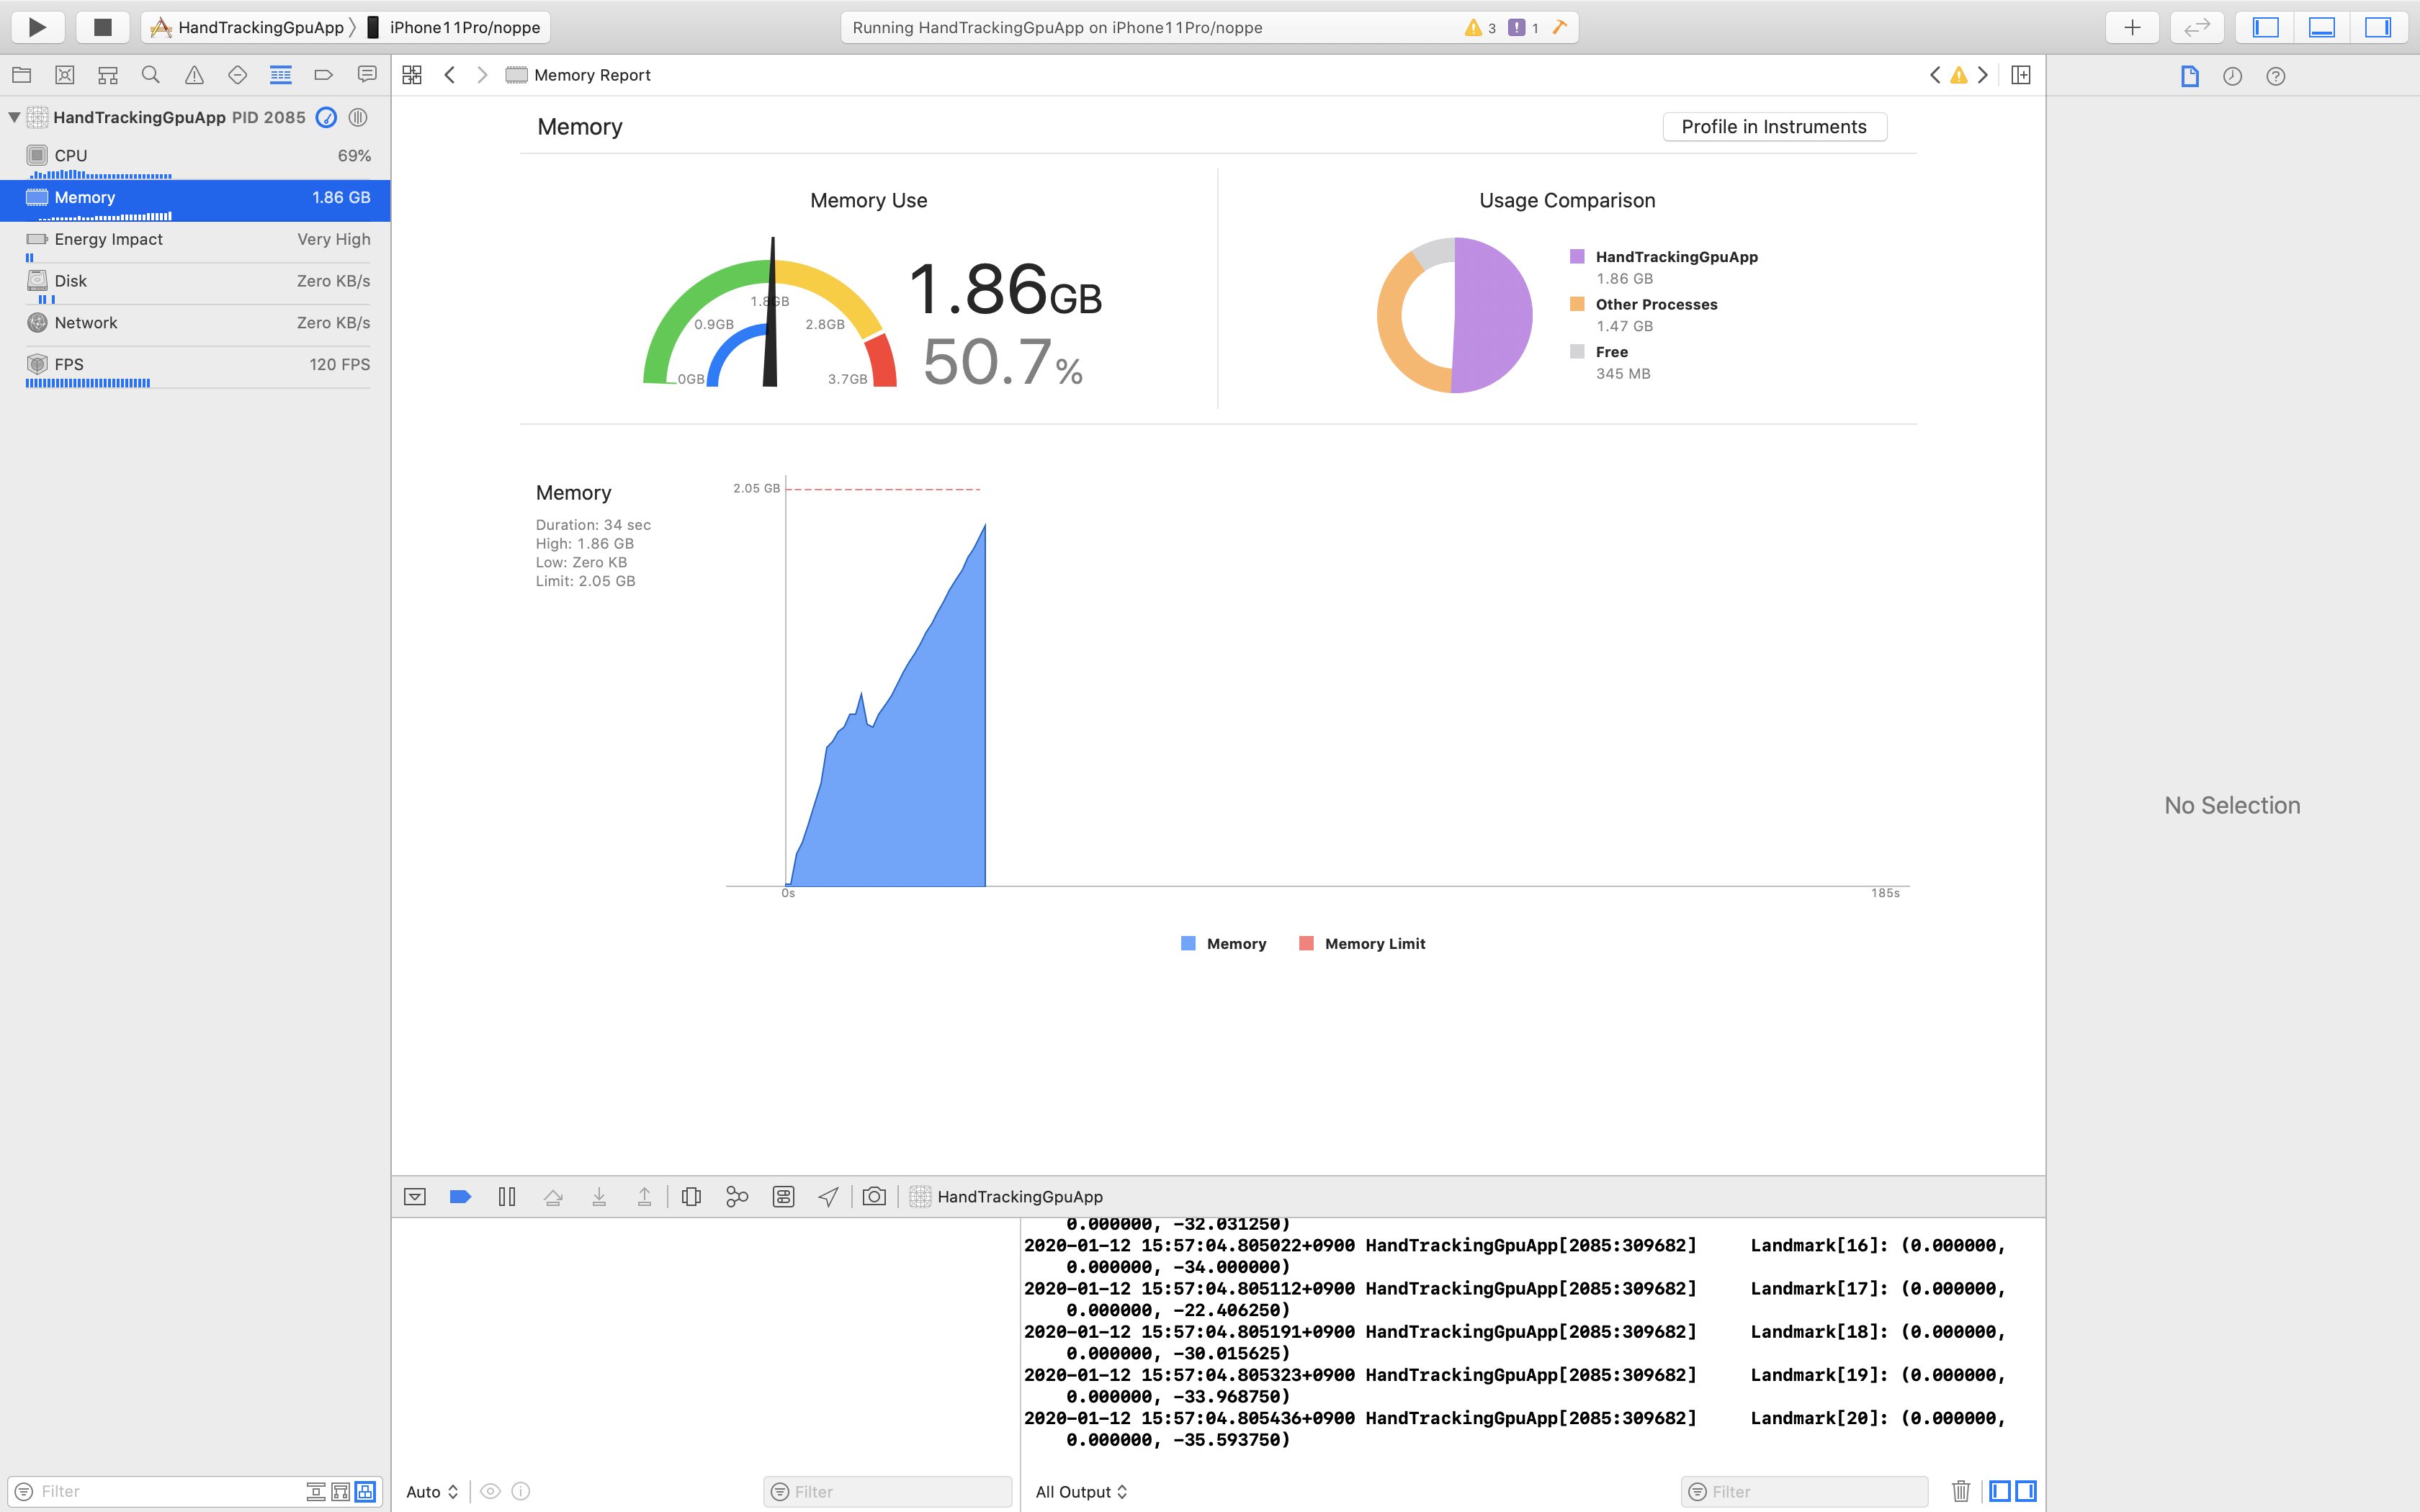Toggle the navigator pane visibility
The width and height of the screenshot is (2420, 1512).
pos(2265,27)
